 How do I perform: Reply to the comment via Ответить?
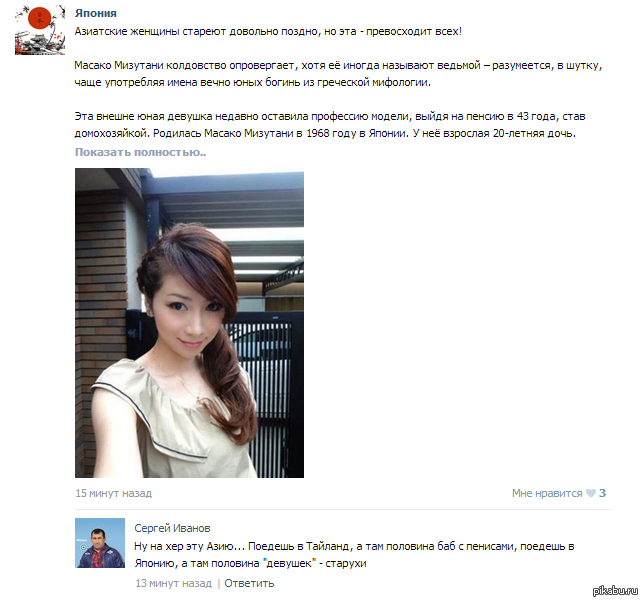click(249, 583)
